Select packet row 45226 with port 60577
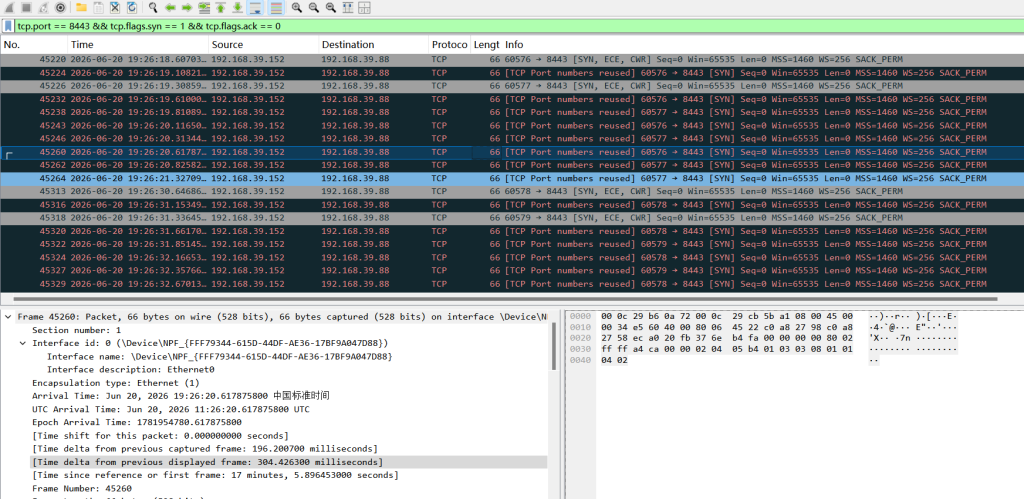Image resolution: width=1024 pixels, height=499 pixels. [512, 86]
